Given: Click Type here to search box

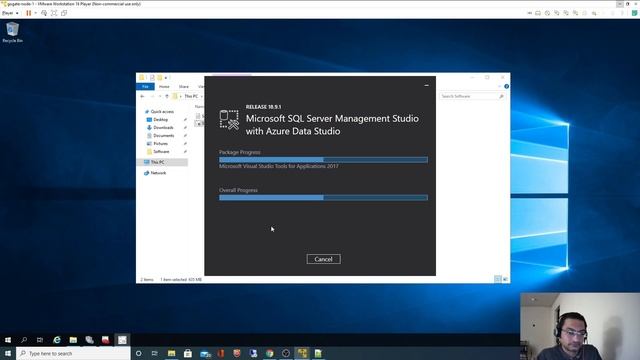Looking at the screenshot, I should click(73, 353).
